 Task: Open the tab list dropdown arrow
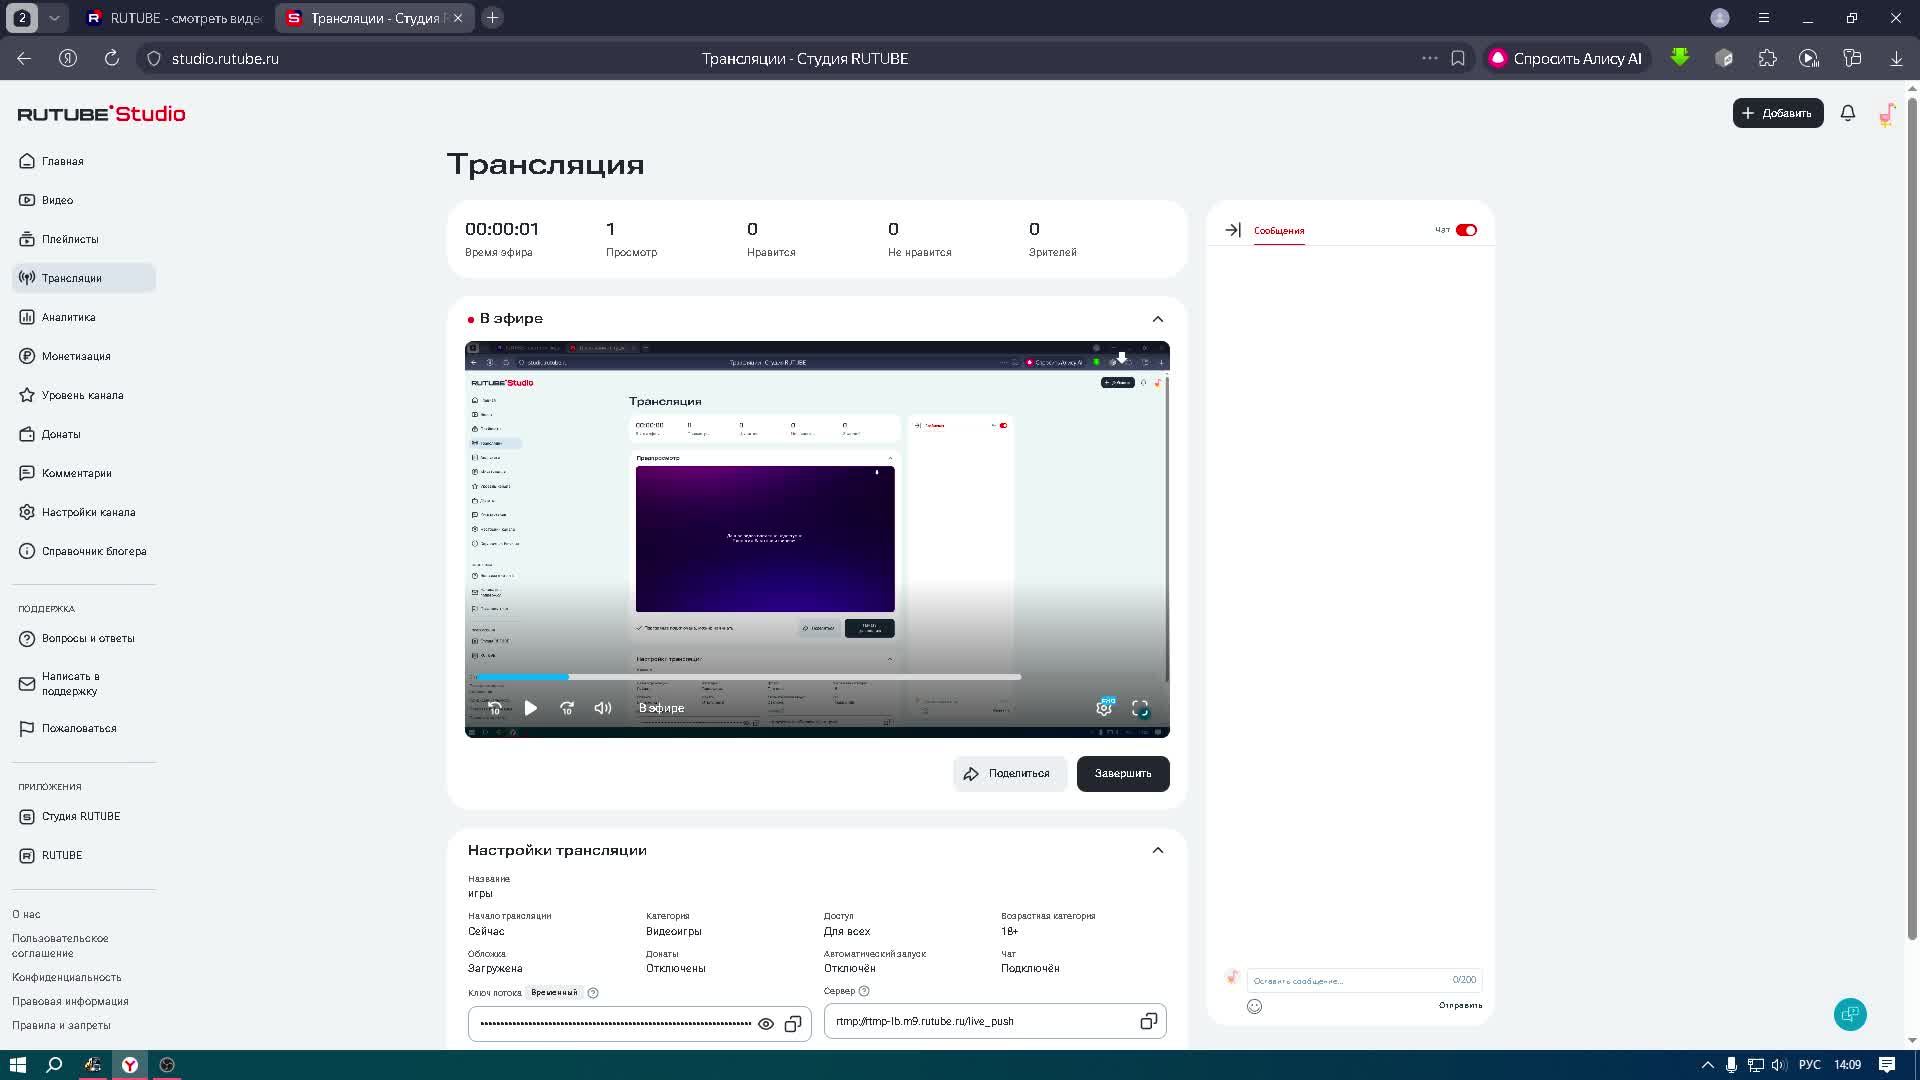(54, 18)
